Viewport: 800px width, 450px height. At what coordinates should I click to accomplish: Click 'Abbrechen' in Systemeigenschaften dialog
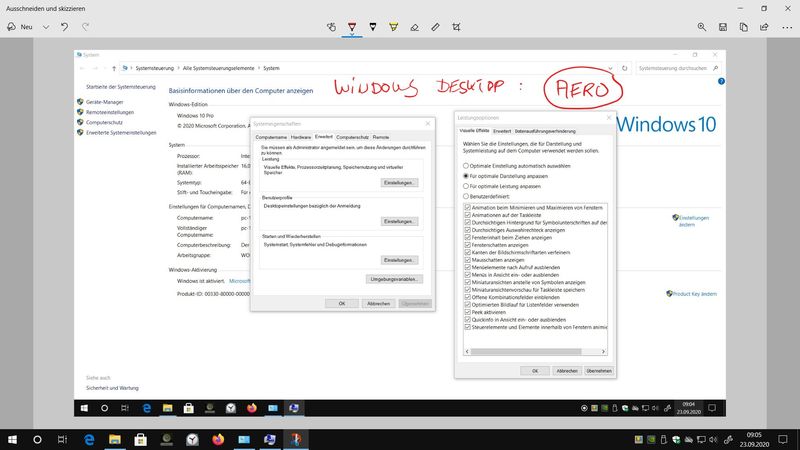(x=378, y=304)
